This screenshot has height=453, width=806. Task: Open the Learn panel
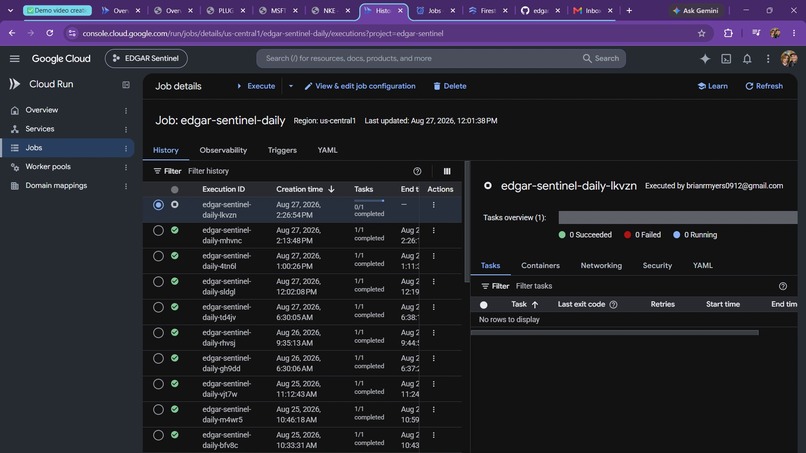[712, 86]
